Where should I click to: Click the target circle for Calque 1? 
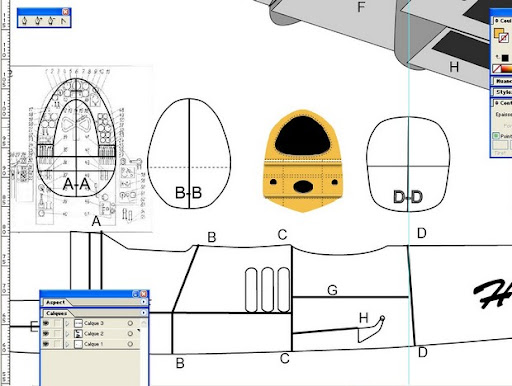click(x=130, y=344)
